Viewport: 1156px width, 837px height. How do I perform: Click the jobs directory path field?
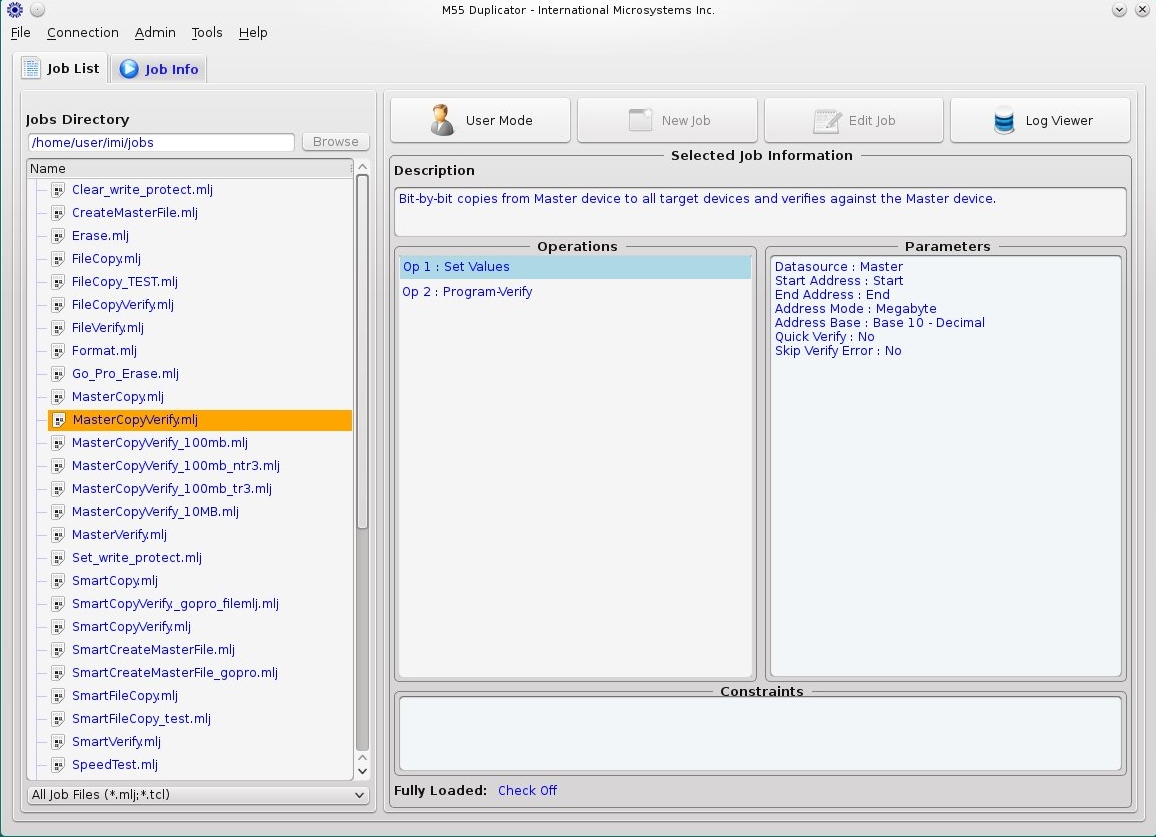click(x=161, y=142)
